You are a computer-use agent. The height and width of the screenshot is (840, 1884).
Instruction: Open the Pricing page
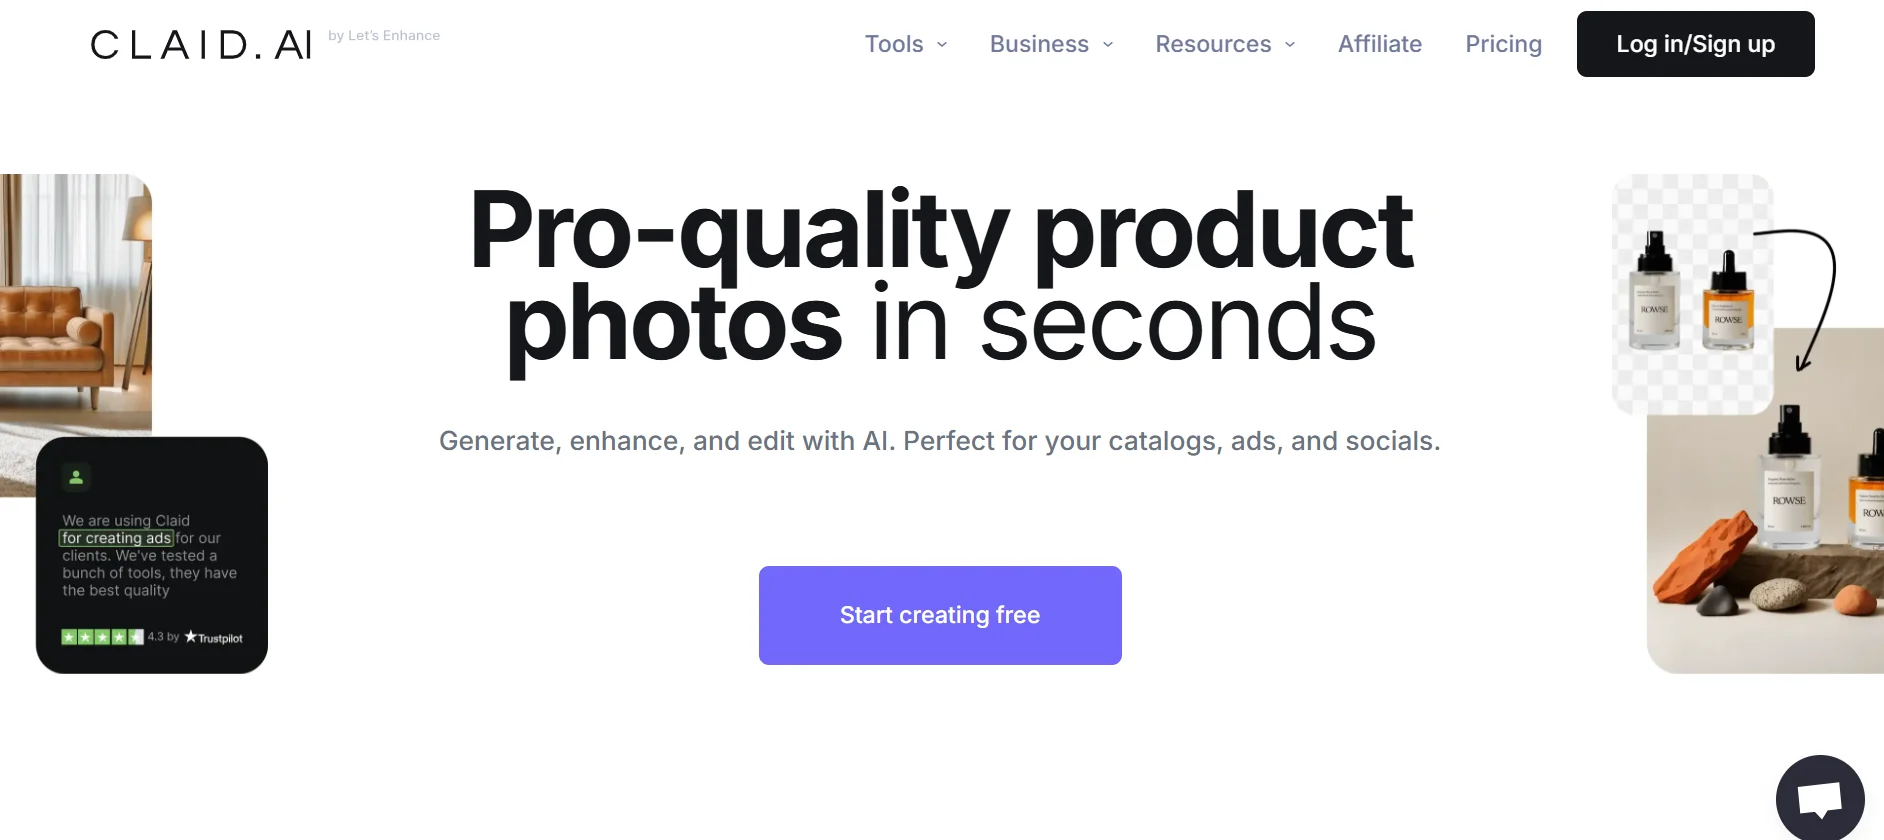(1503, 44)
